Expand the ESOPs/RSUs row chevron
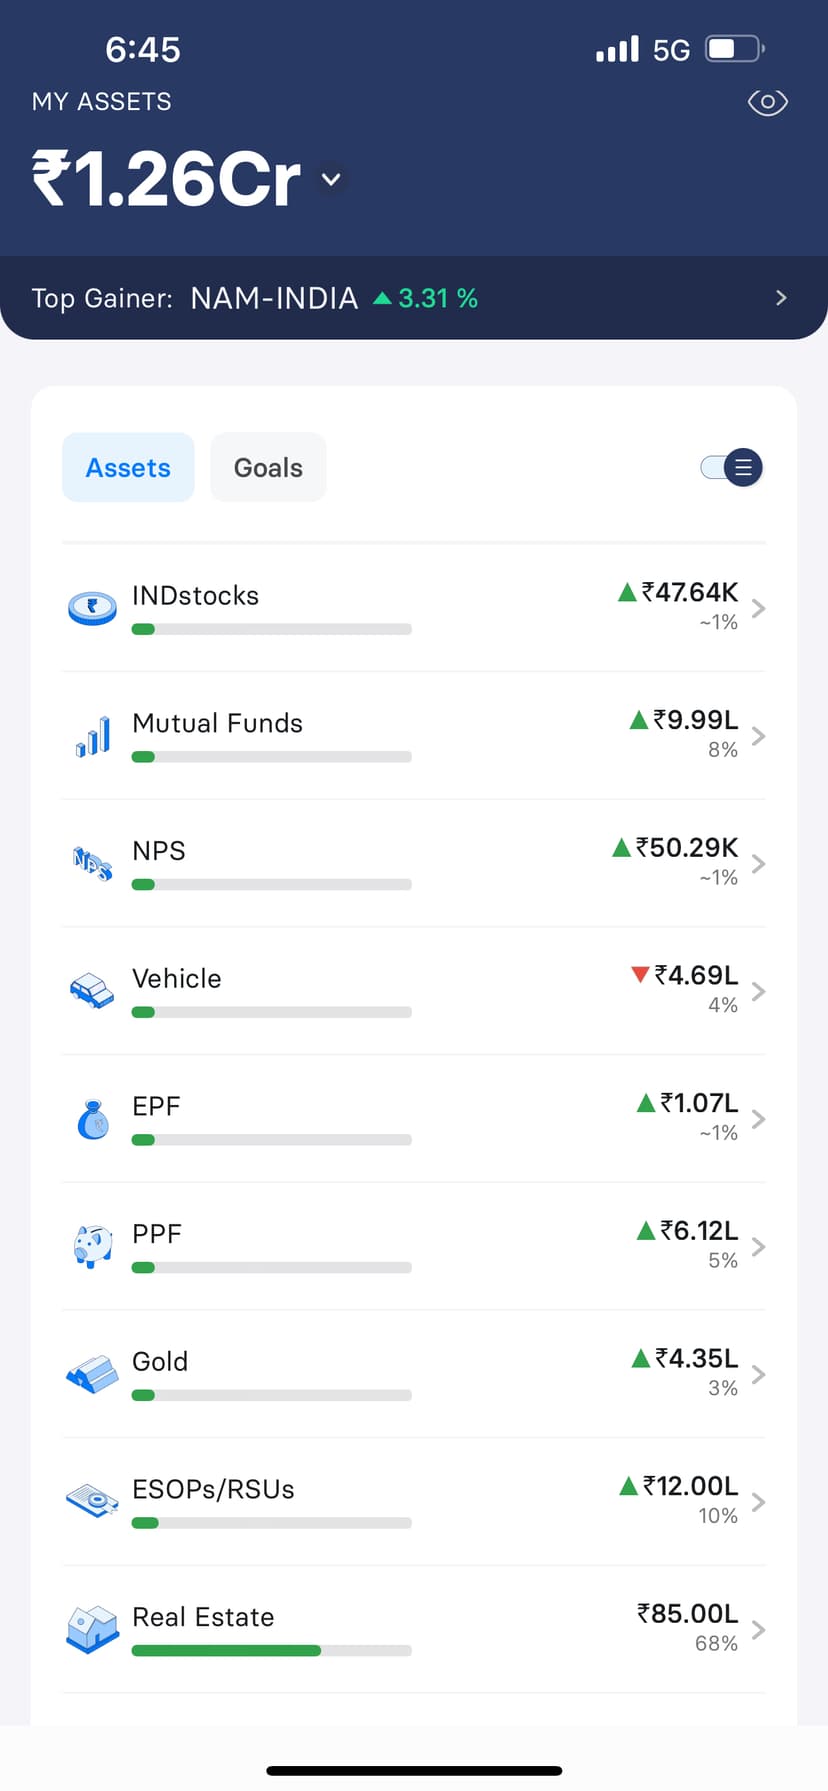The image size is (828, 1791). 759,1502
